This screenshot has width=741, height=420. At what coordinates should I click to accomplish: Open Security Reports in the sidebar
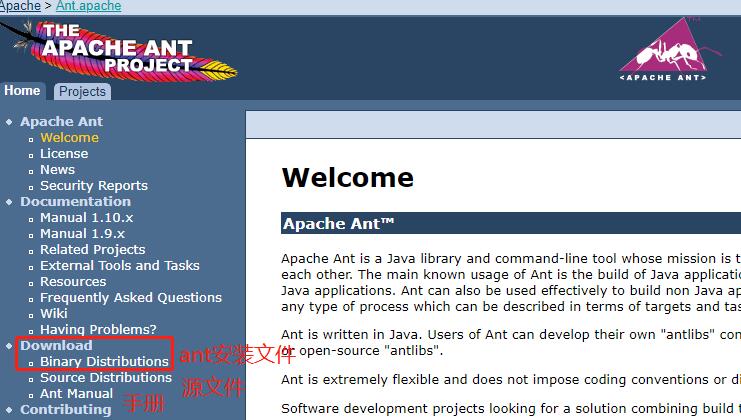pyautogui.click(x=94, y=186)
